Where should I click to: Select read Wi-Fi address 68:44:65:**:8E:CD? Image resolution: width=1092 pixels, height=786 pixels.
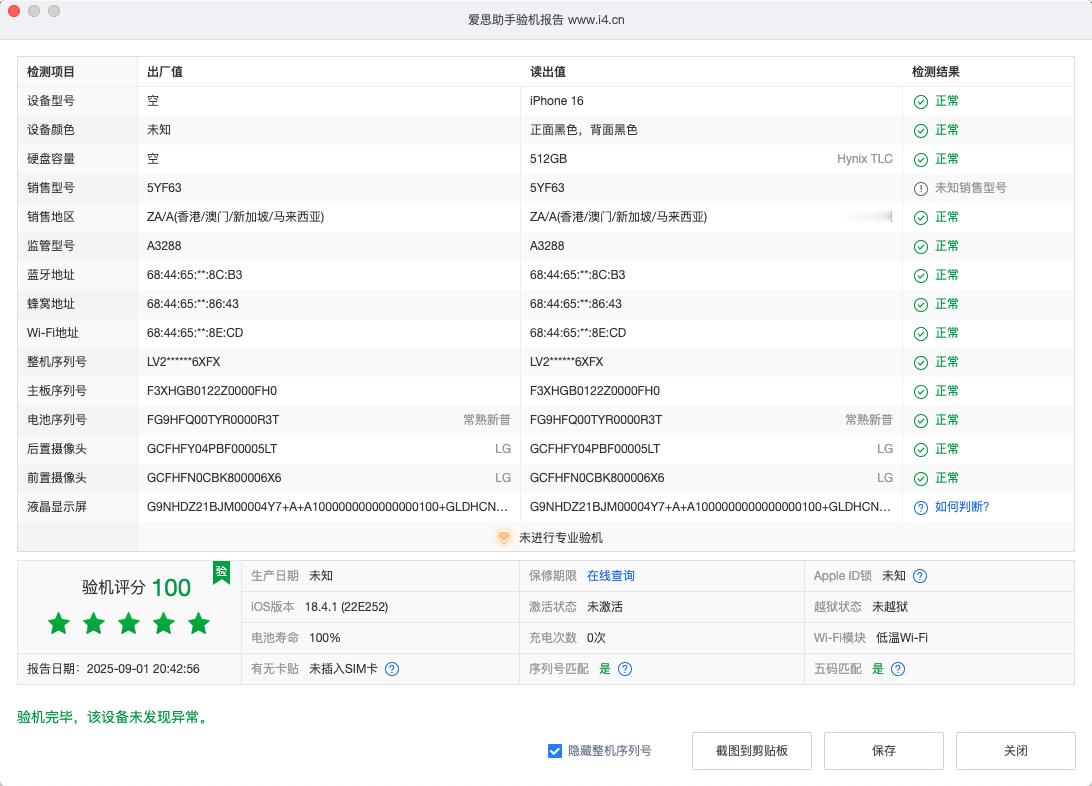577,333
